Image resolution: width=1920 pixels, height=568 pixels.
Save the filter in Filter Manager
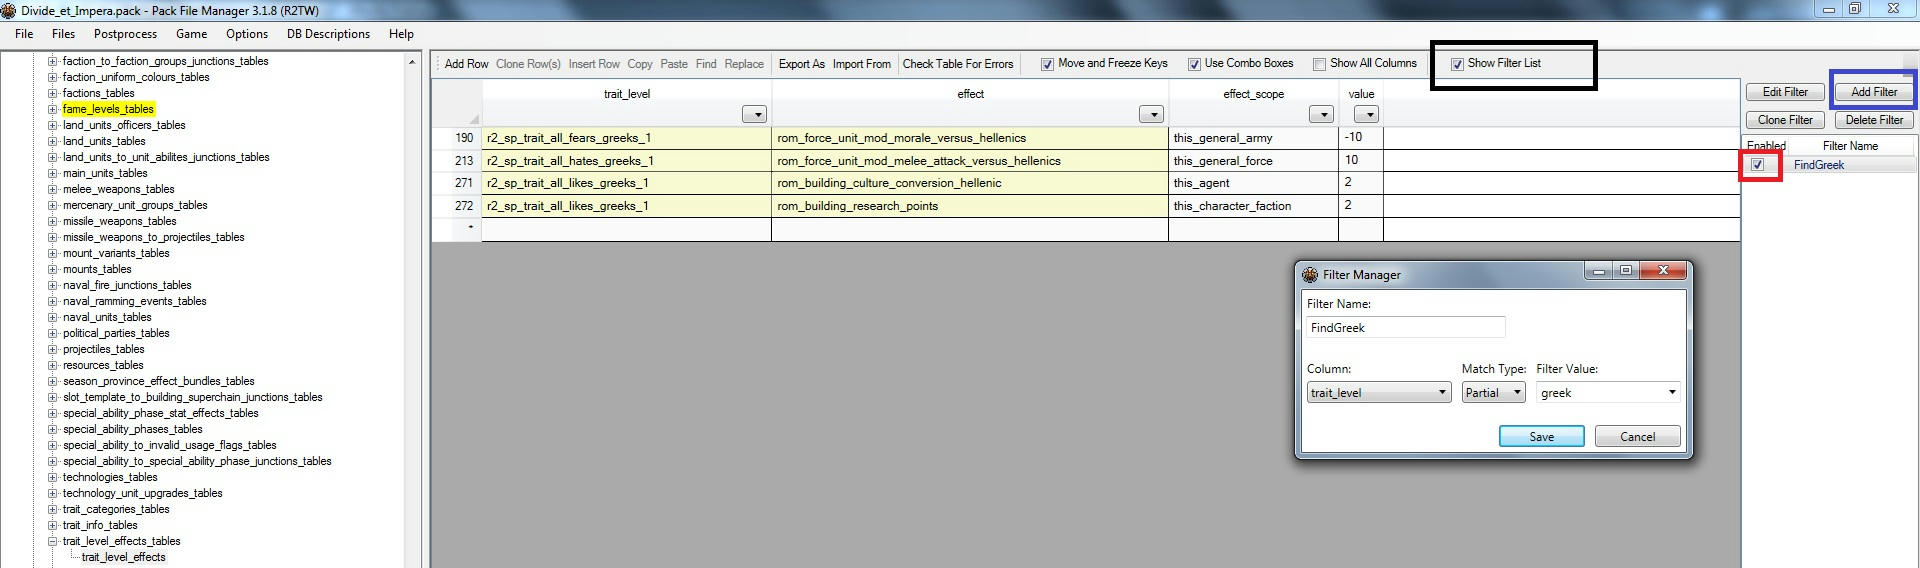[x=1541, y=437]
